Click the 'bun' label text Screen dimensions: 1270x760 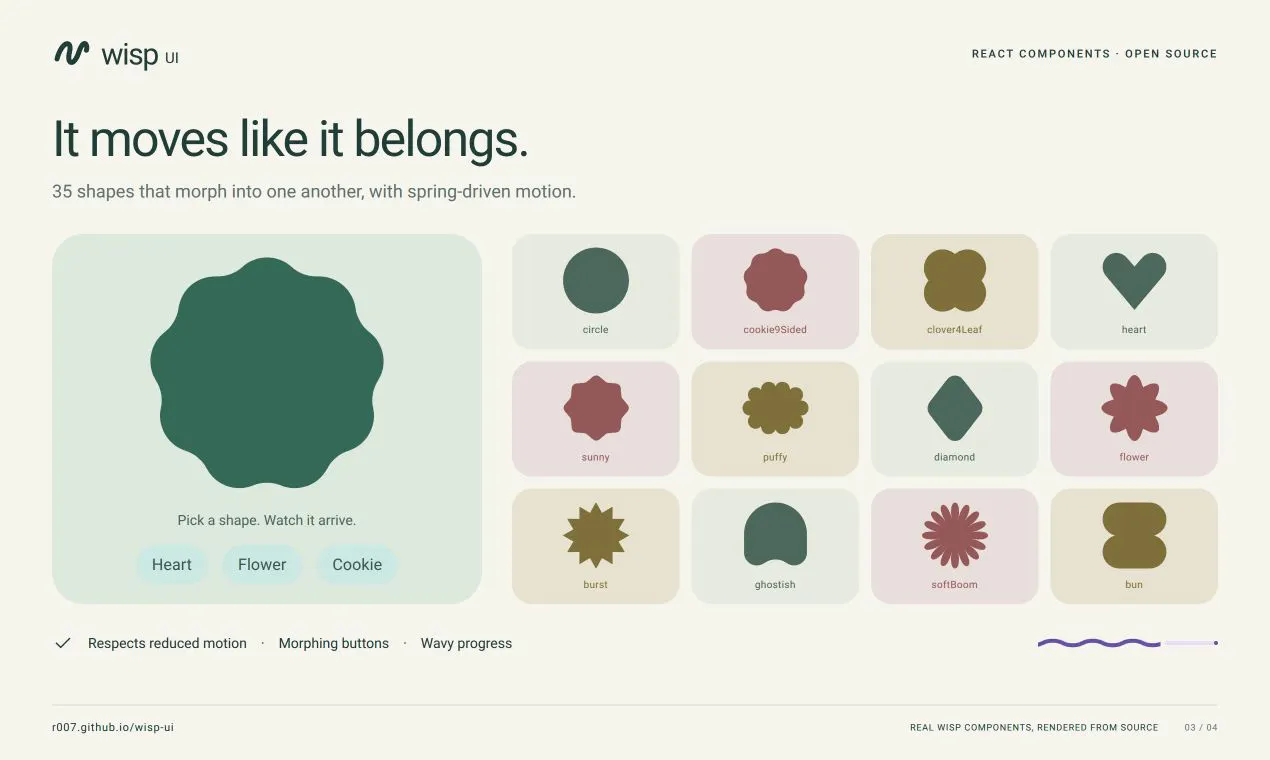click(x=1134, y=584)
